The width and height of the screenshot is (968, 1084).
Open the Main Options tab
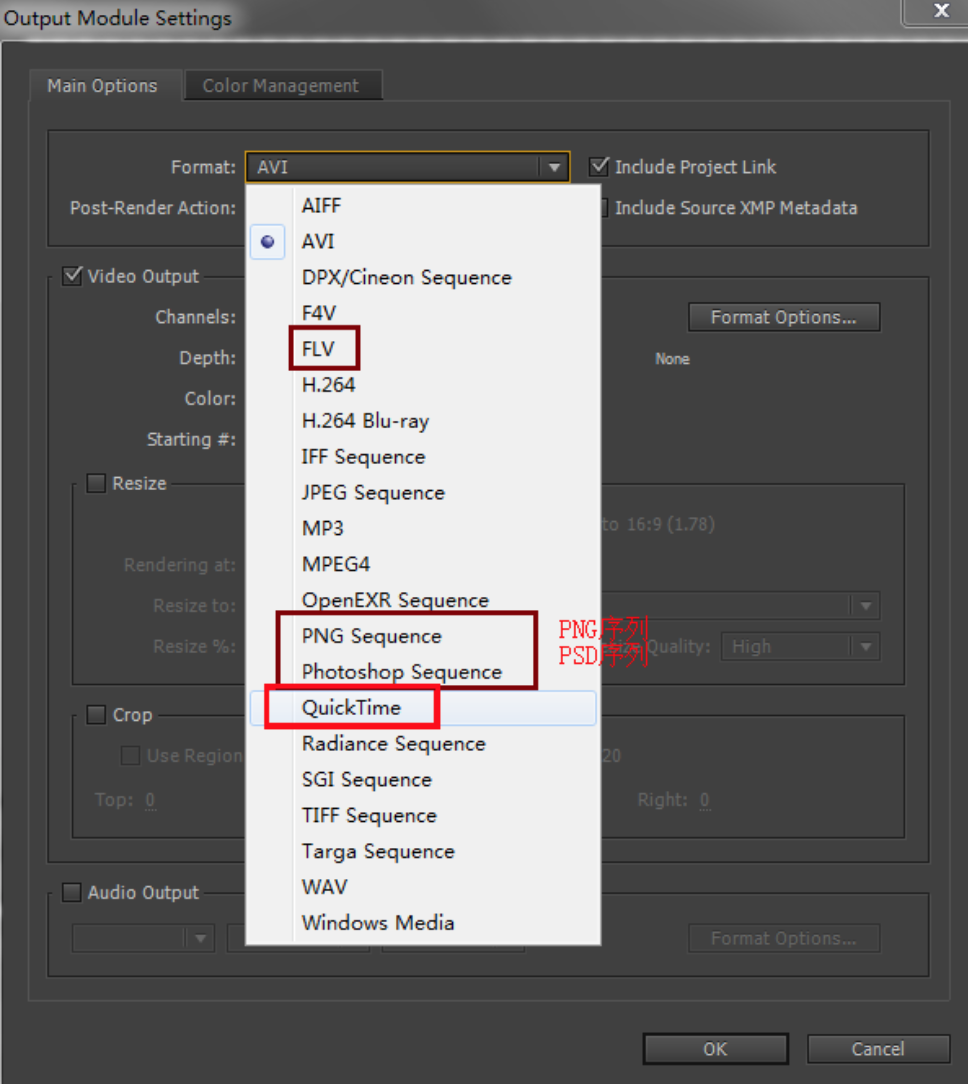102,86
